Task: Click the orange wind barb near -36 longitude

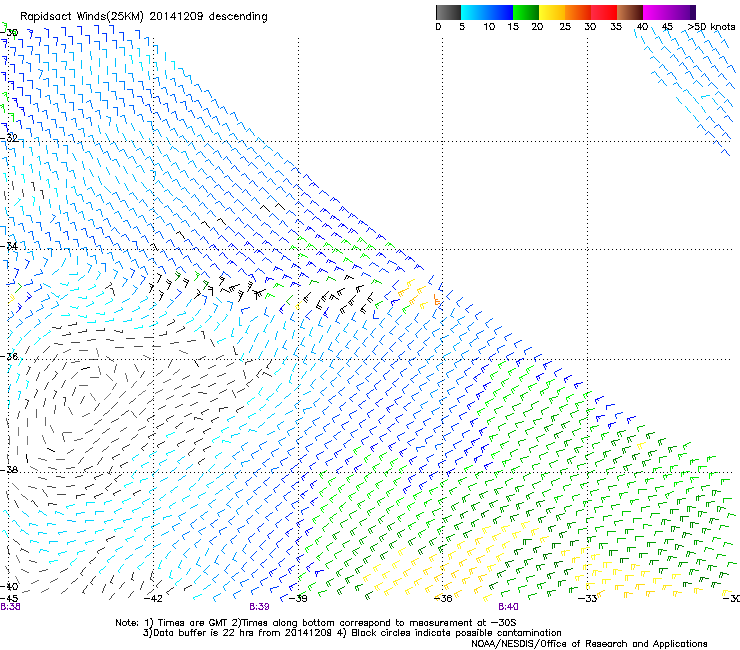Action: click(437, 300)
